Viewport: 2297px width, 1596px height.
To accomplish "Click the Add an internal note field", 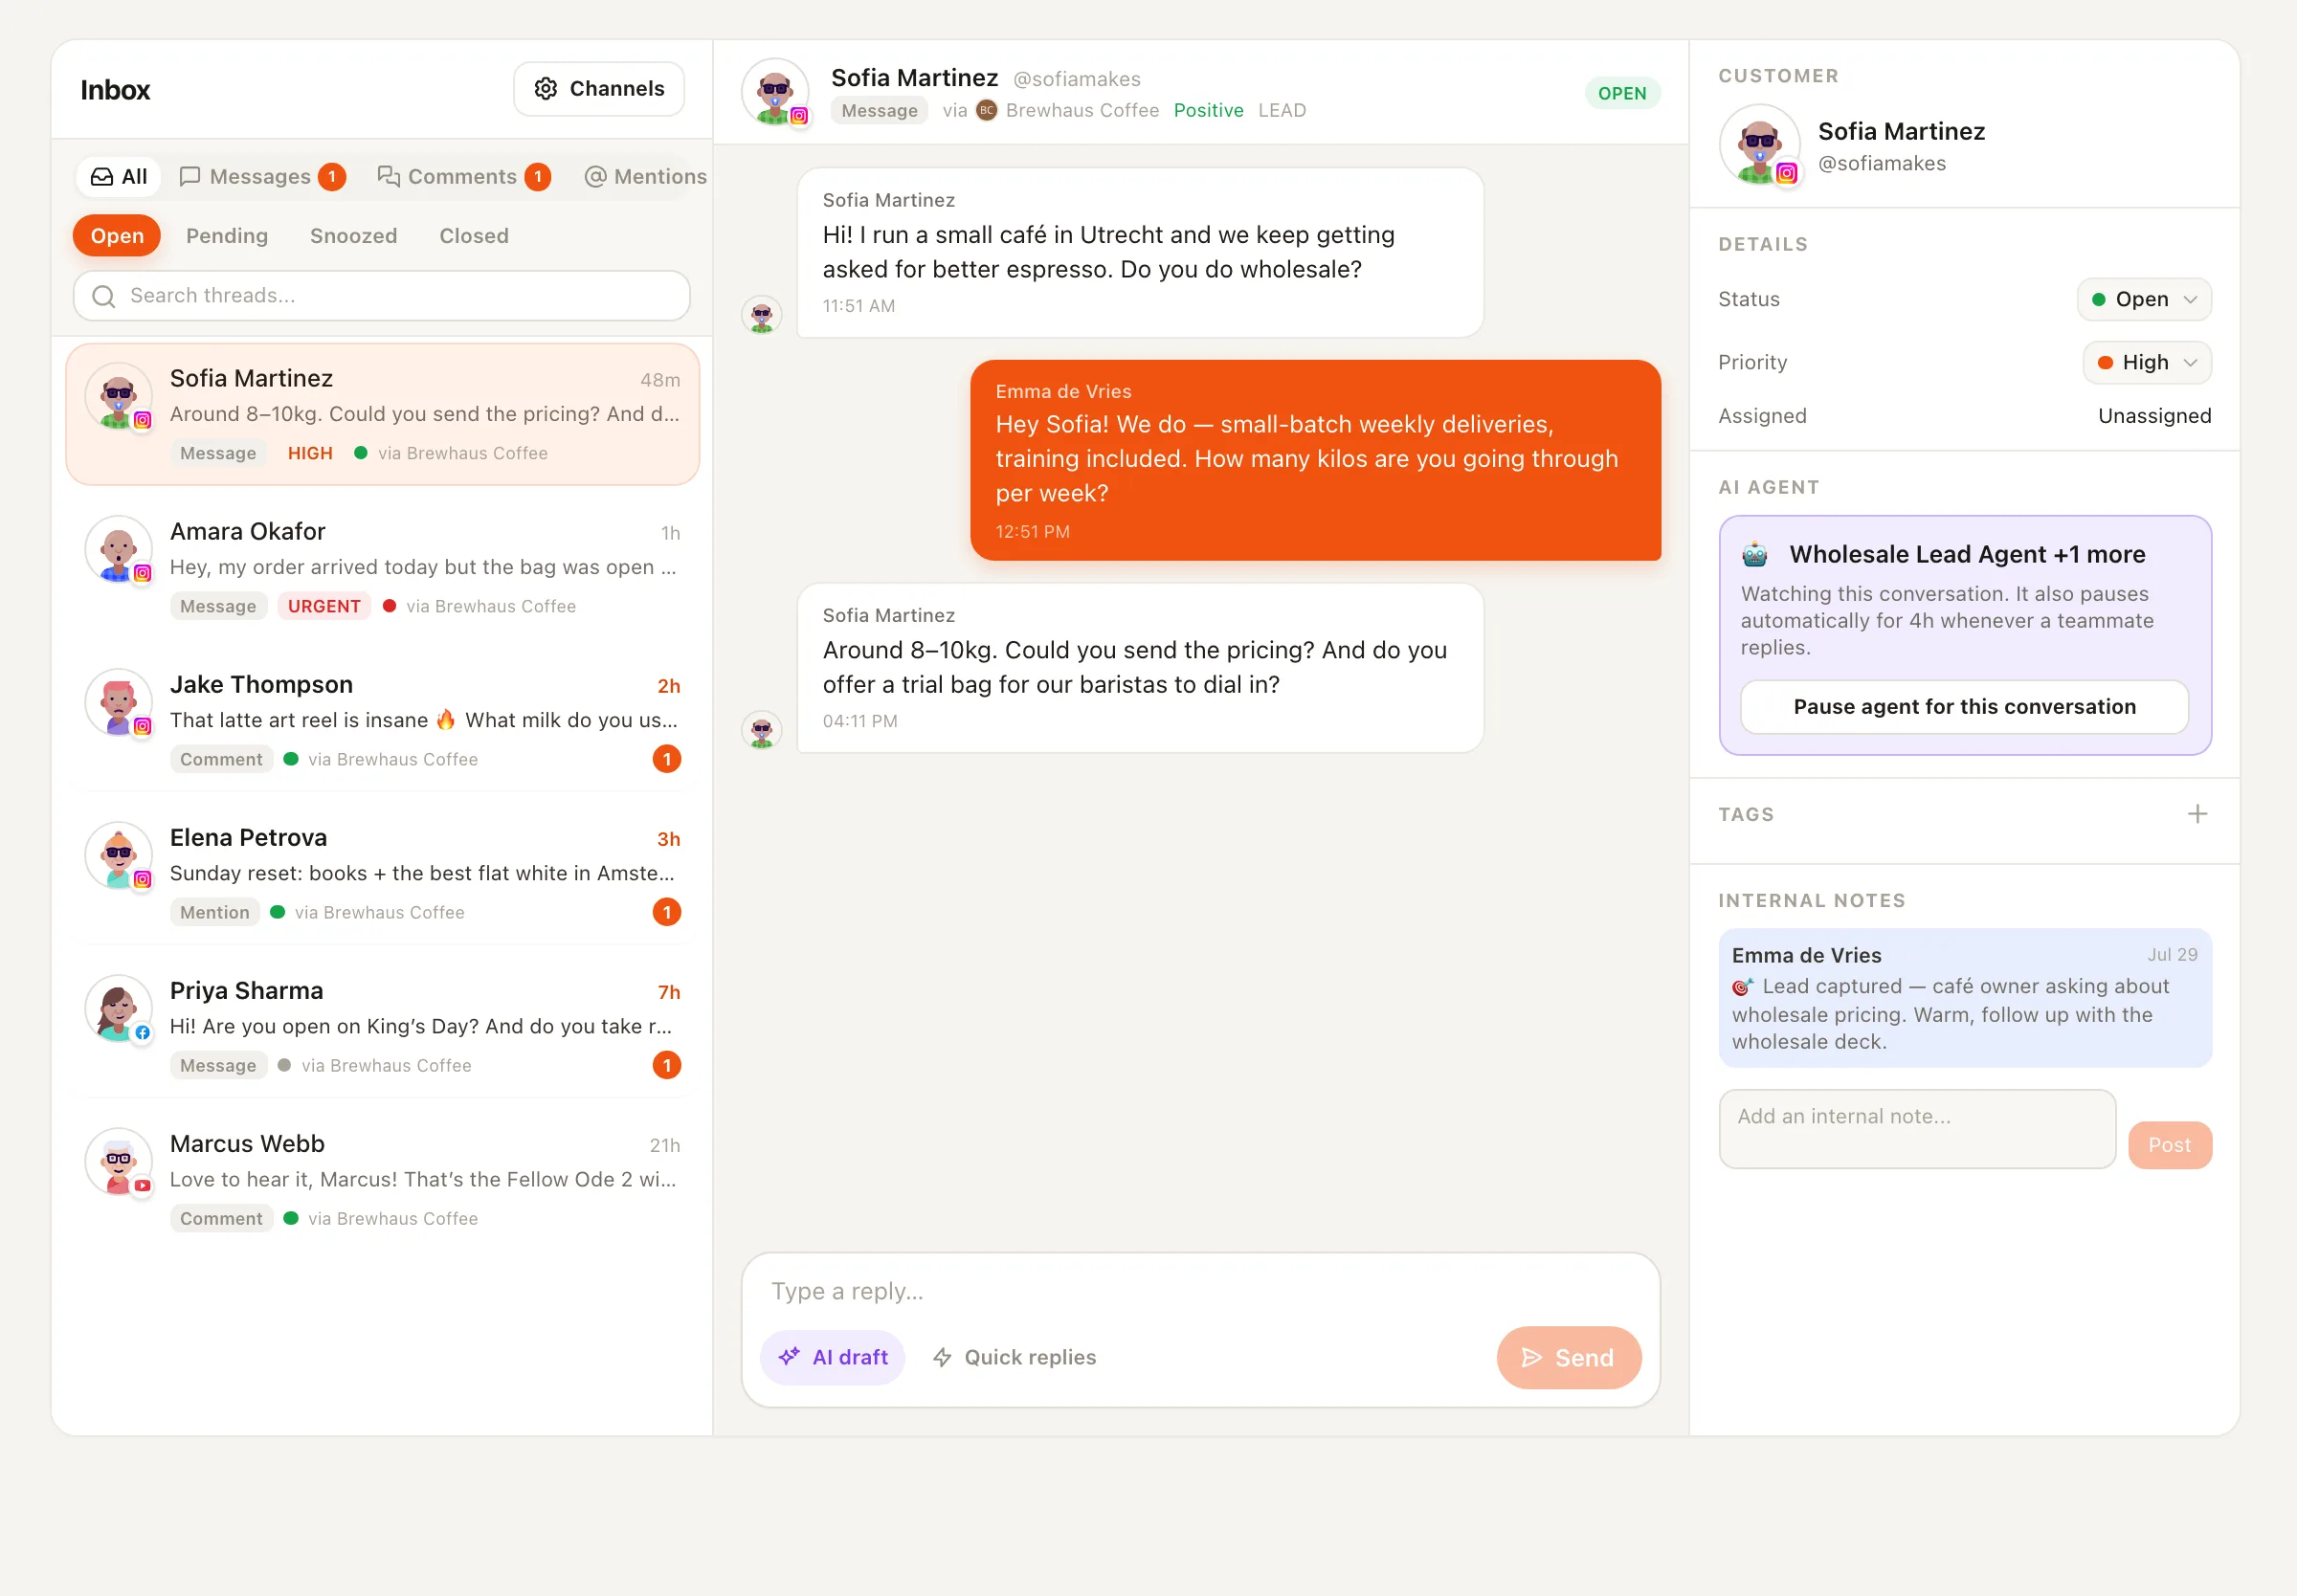I will pyautogui.click(x=1917, y=1129).
